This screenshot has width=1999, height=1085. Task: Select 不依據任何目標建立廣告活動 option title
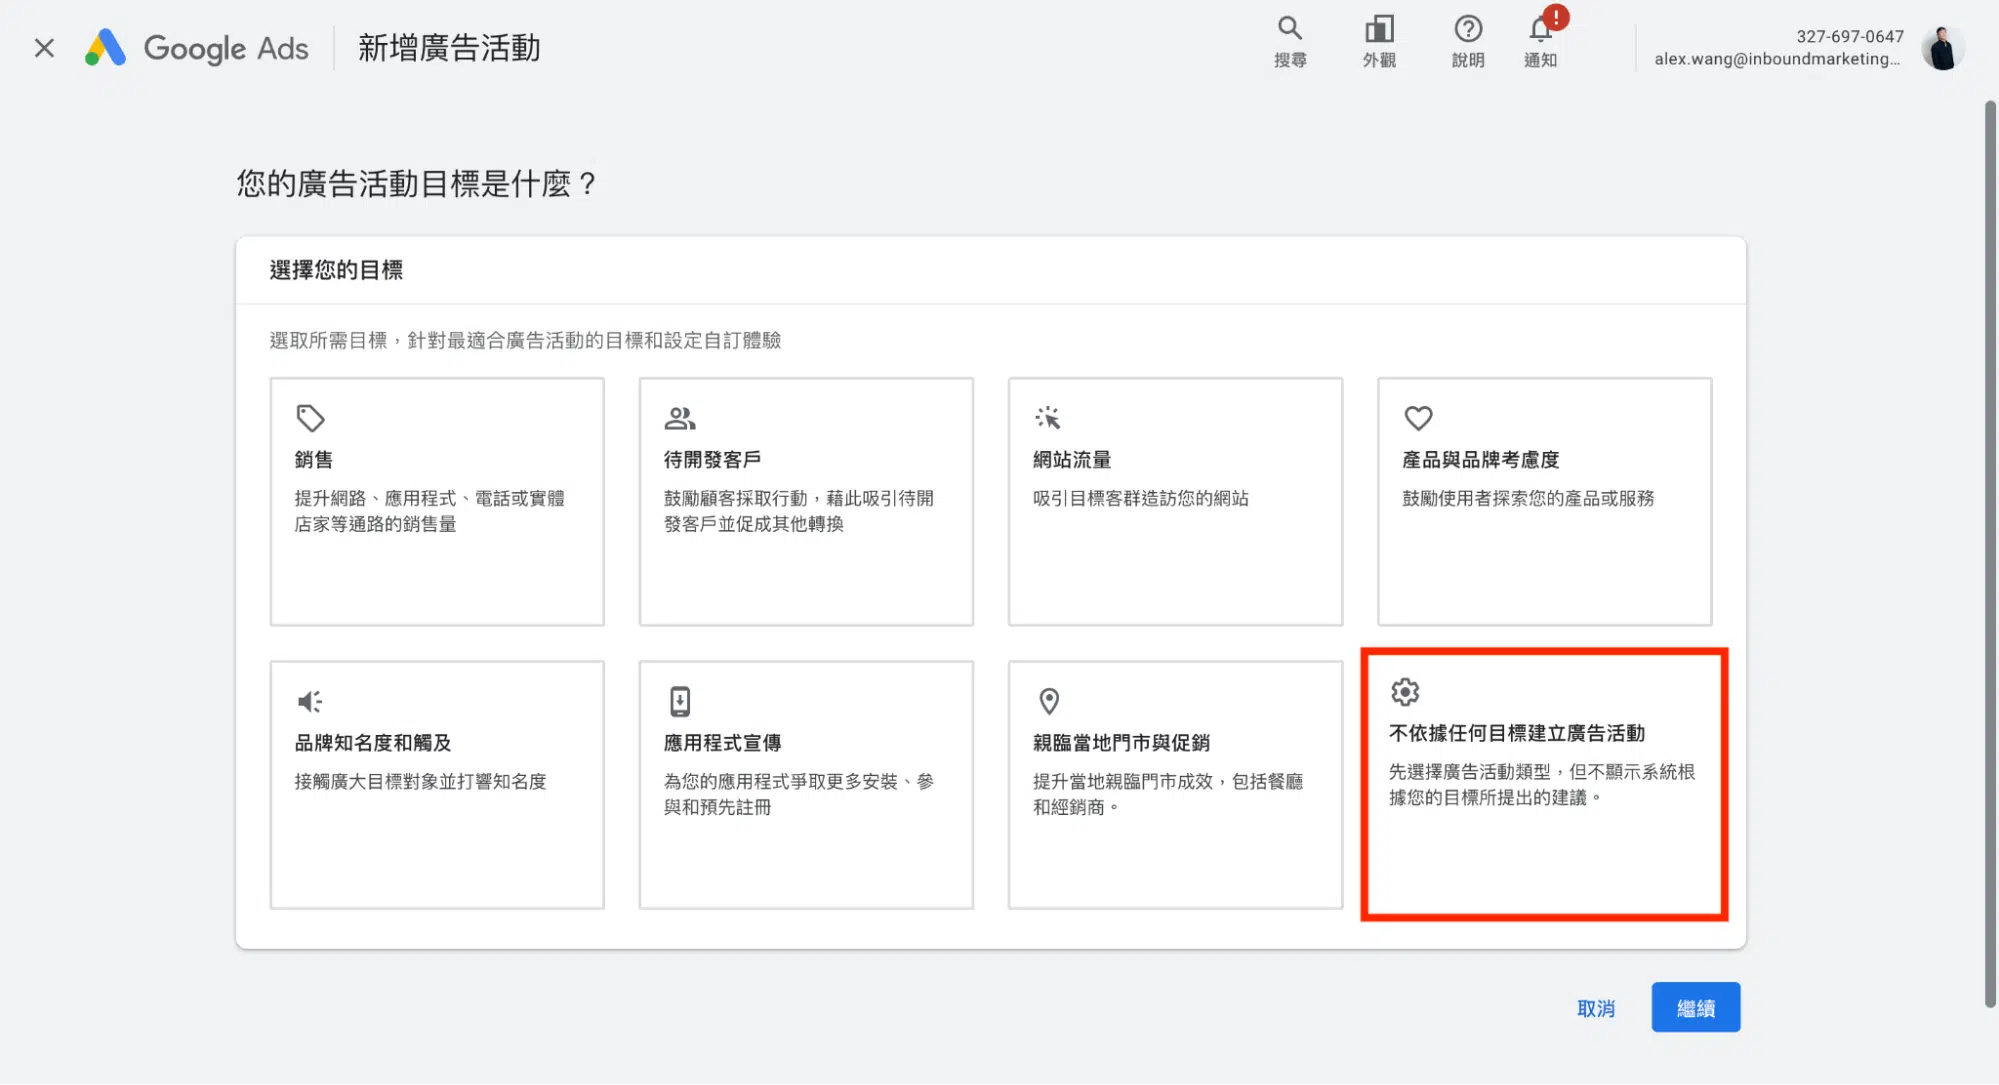pyautogui.click(x=1517, y=733)
